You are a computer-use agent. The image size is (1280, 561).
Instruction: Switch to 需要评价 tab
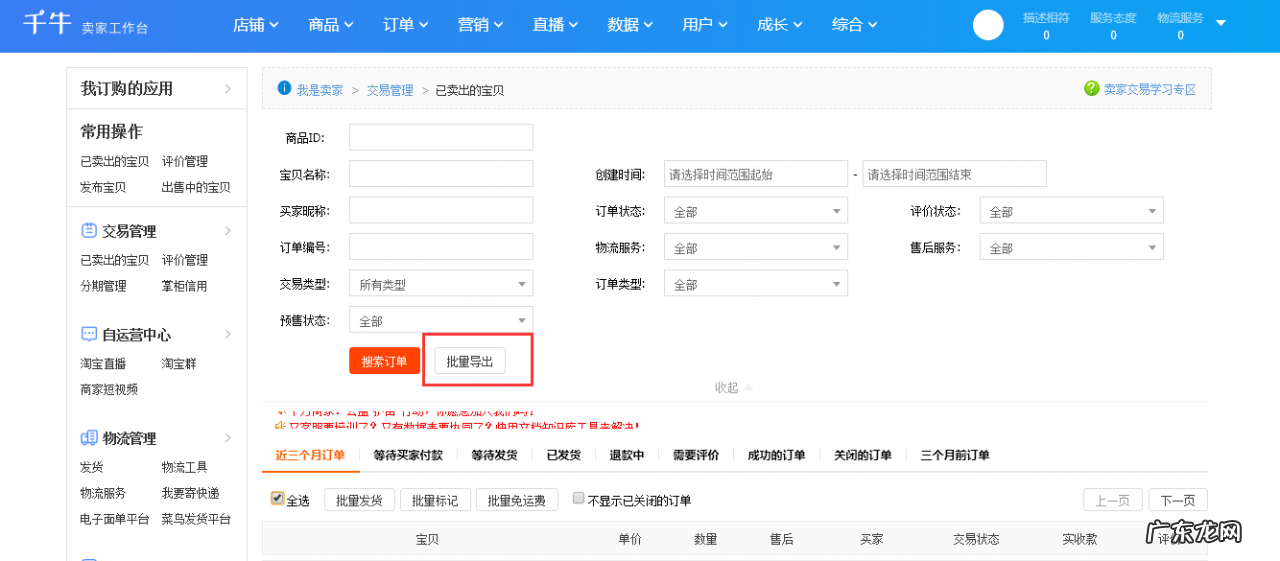tap(696, 455)
